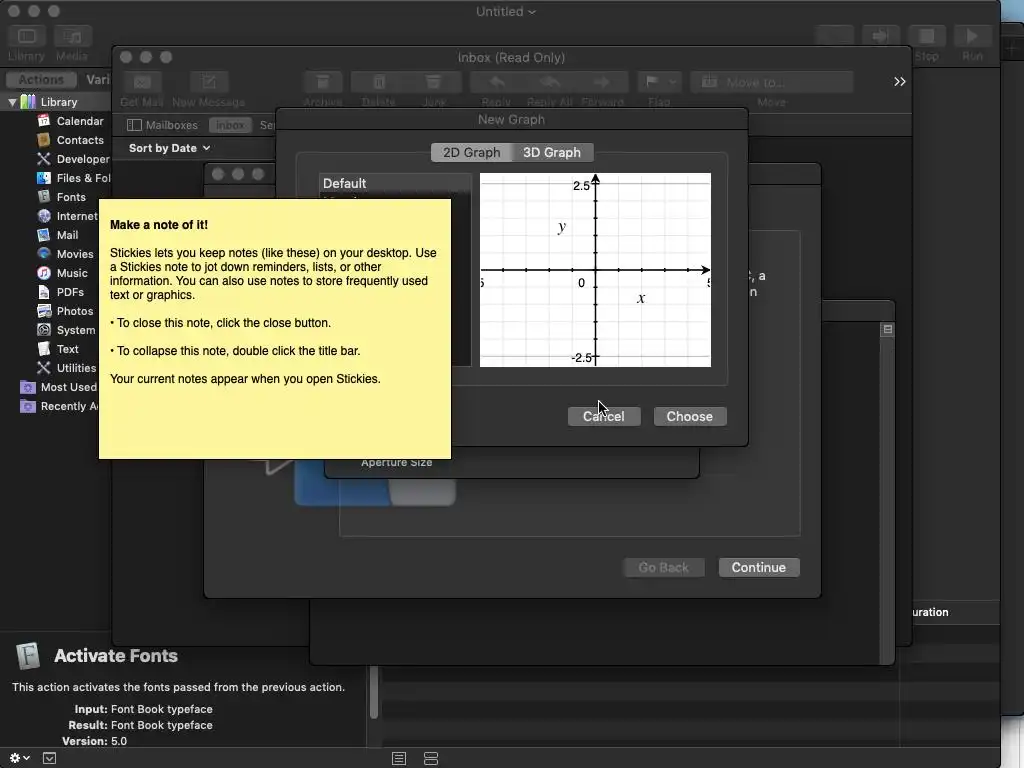
Task: Select the Default graph template
Action: pos(395,184)
